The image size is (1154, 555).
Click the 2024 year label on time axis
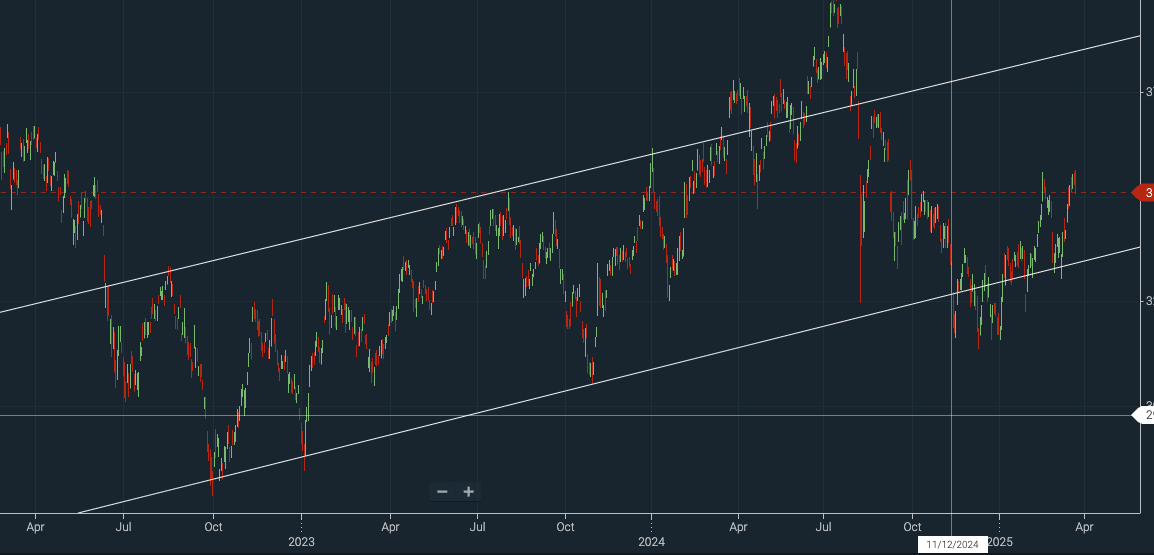coord(651,542)
